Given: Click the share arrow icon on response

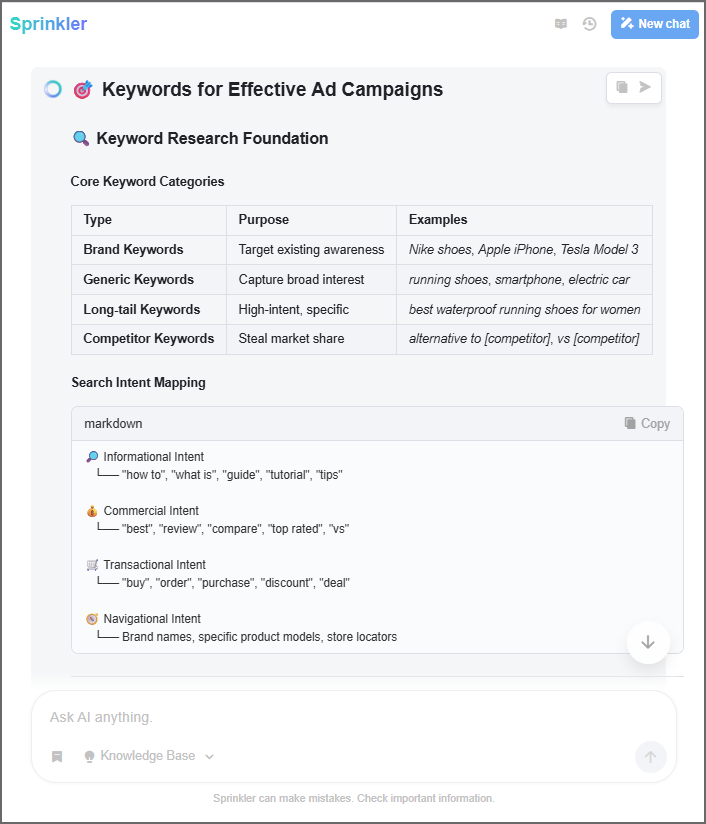Looking at the screenshot, I should (646, 88).
